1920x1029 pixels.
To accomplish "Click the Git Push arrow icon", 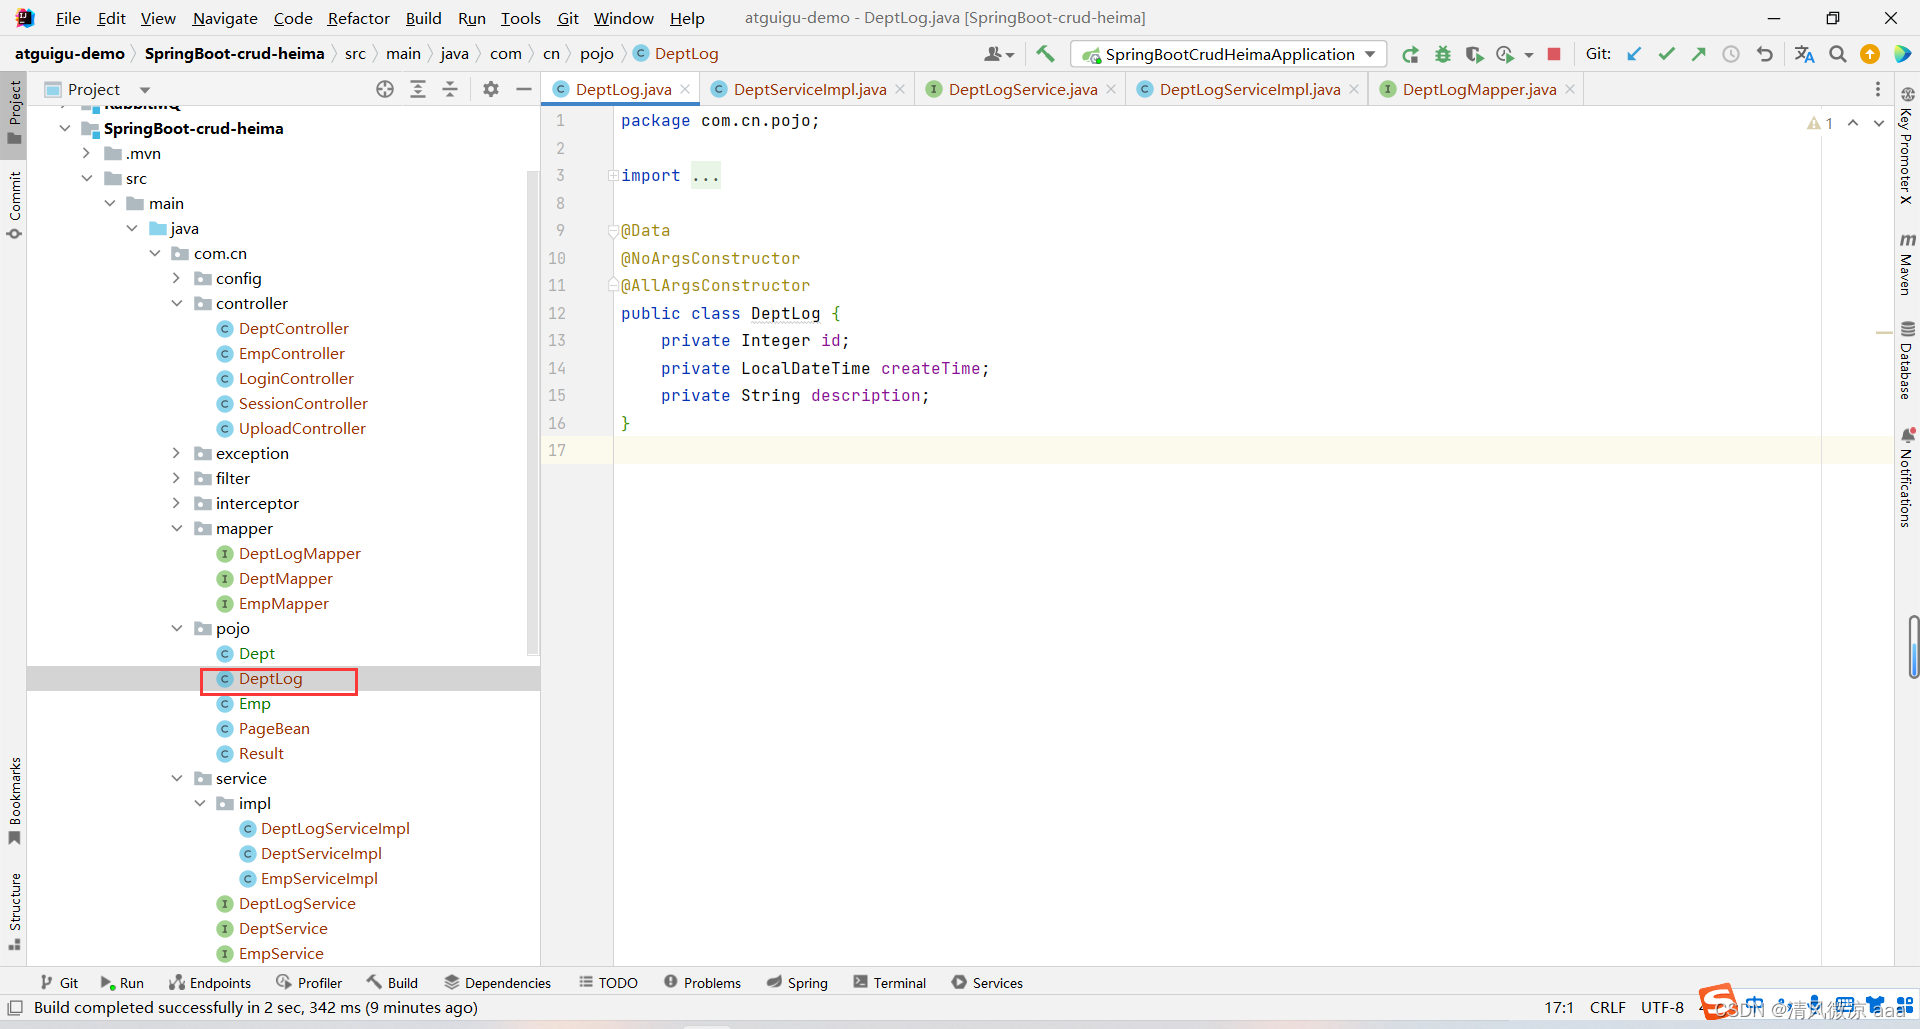I will pos(1698,54).
